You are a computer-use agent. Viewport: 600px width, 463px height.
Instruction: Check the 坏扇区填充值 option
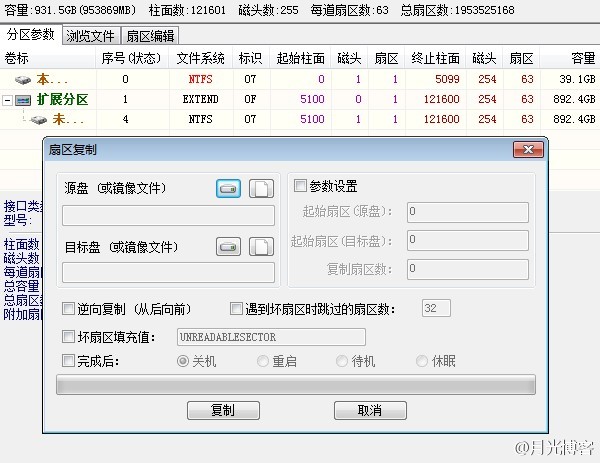(x=68, y=337)
